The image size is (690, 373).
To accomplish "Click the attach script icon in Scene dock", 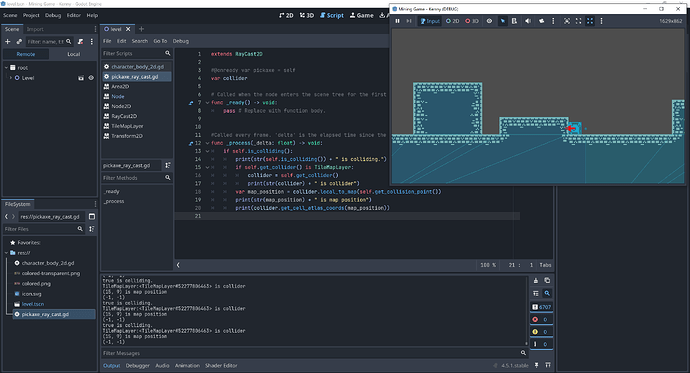I will click(x=80, y=41).
